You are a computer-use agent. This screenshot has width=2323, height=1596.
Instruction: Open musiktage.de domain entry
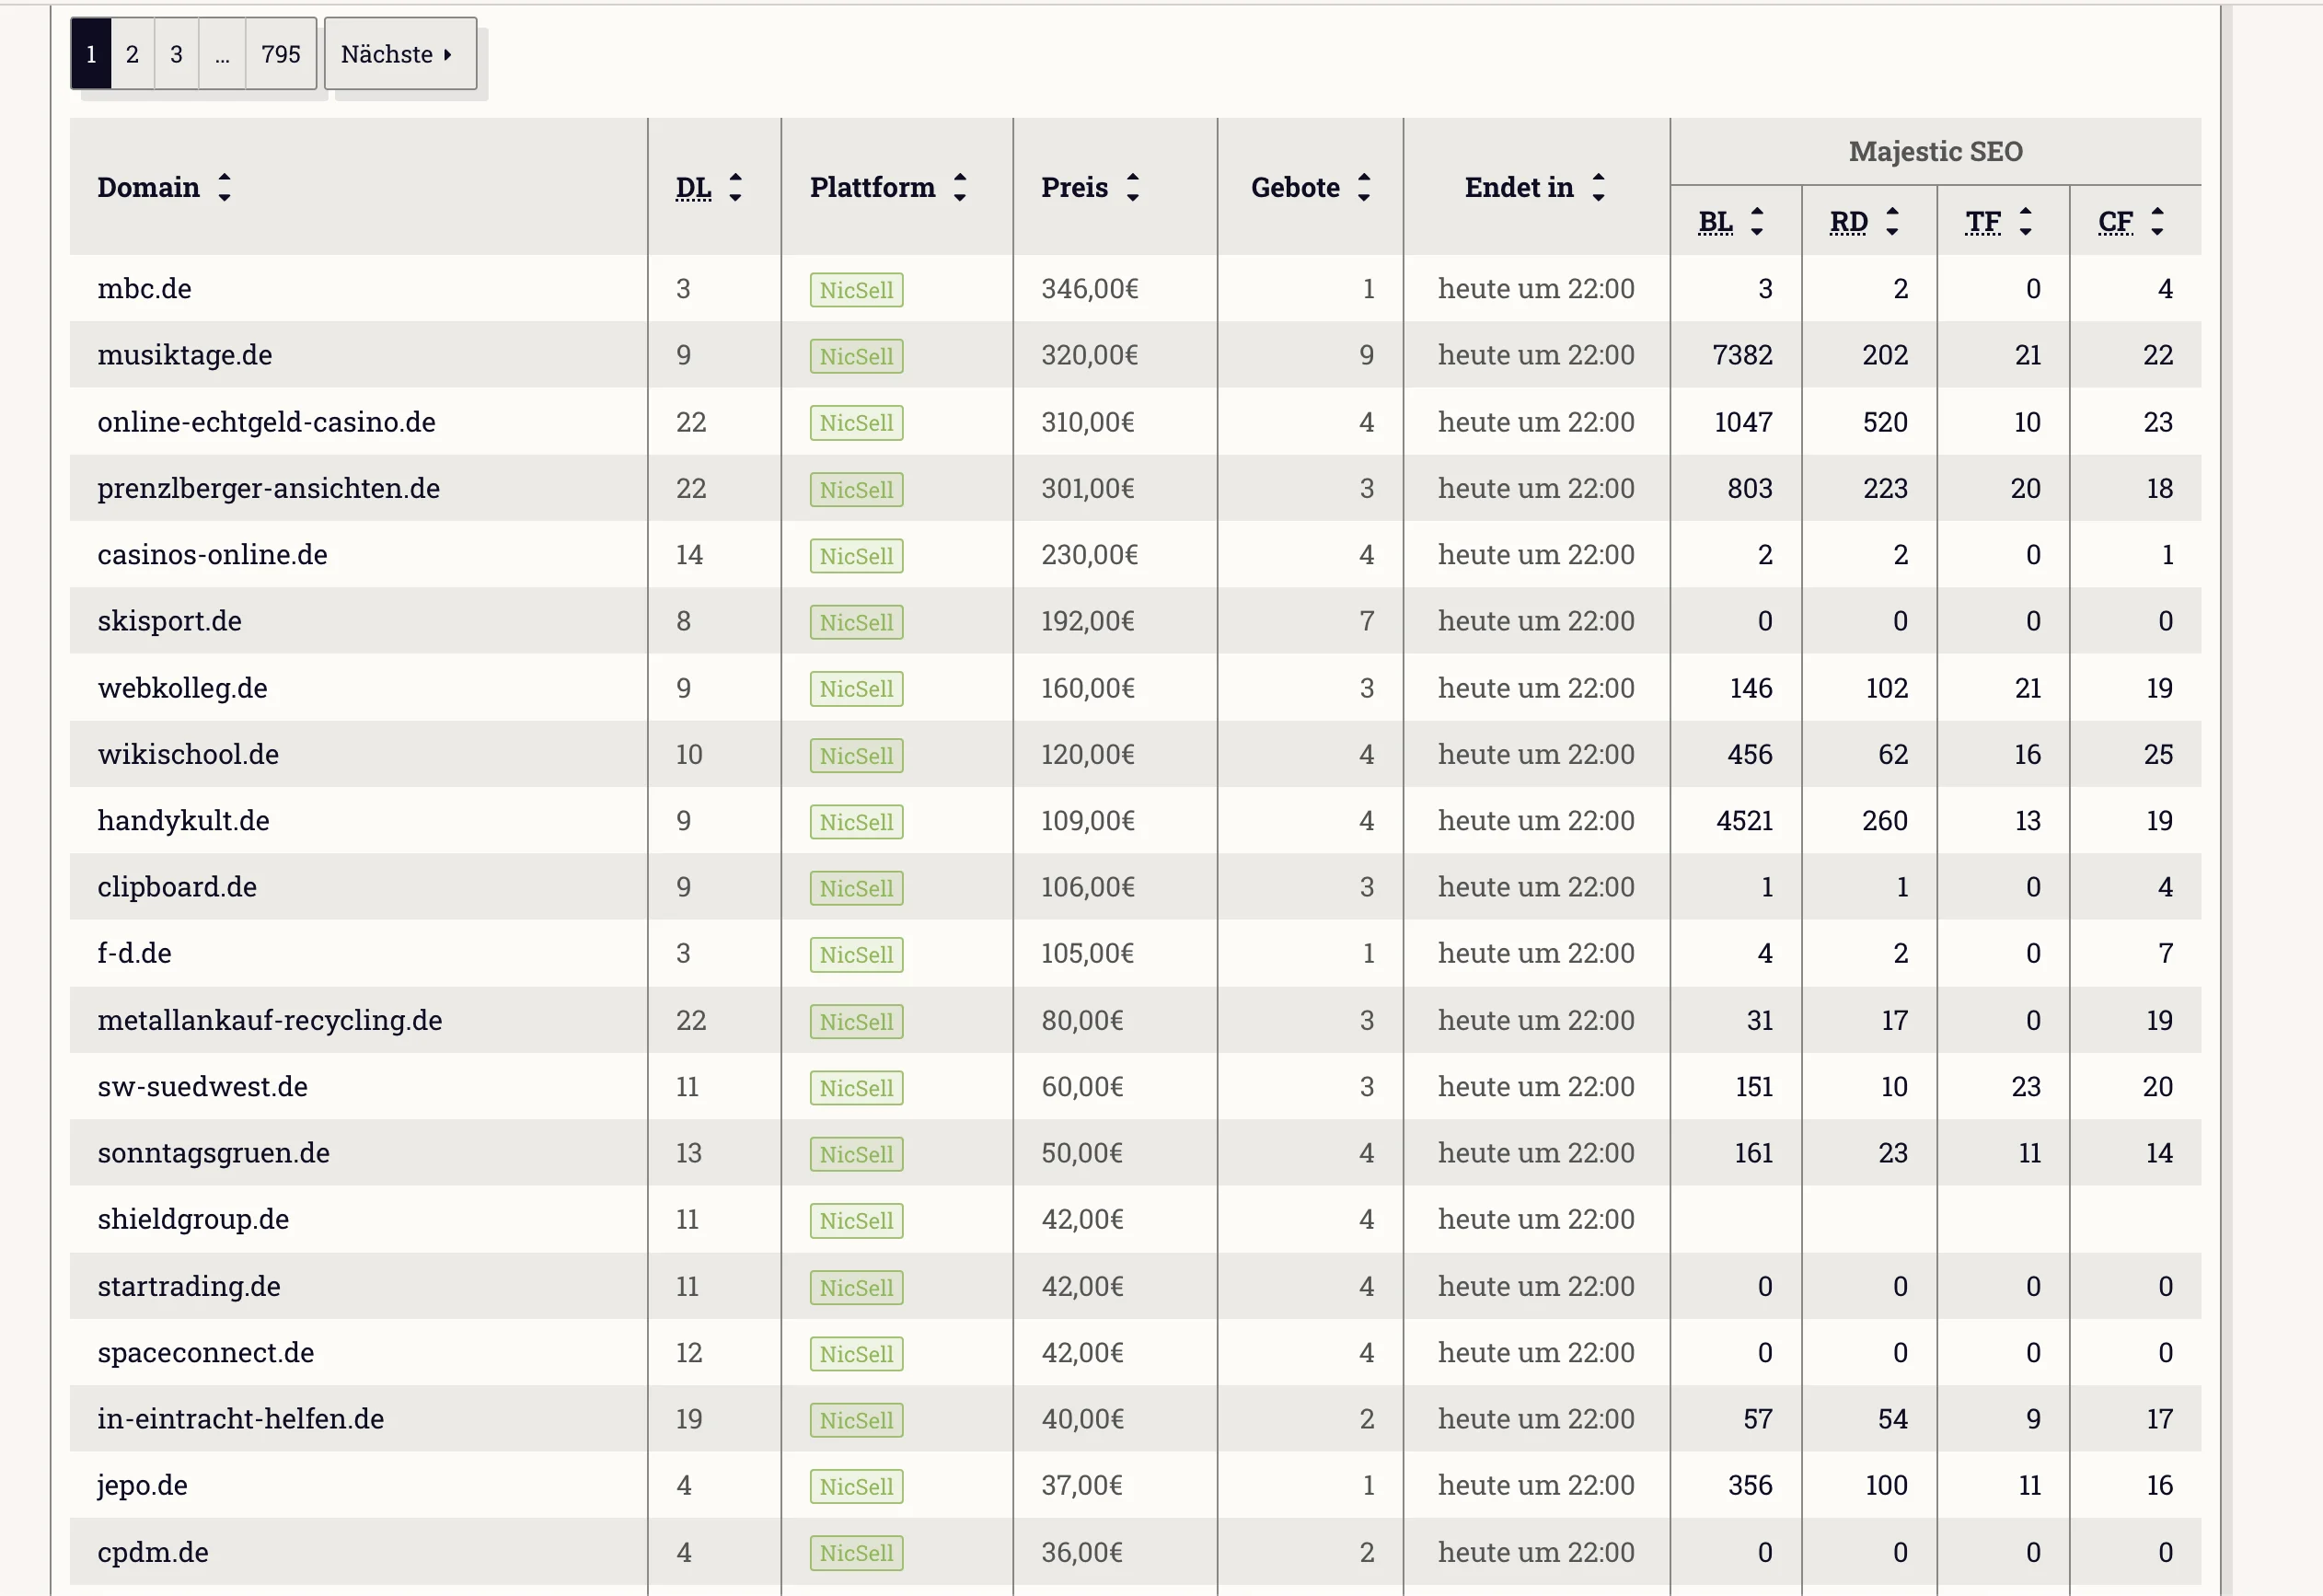(184, 355)
